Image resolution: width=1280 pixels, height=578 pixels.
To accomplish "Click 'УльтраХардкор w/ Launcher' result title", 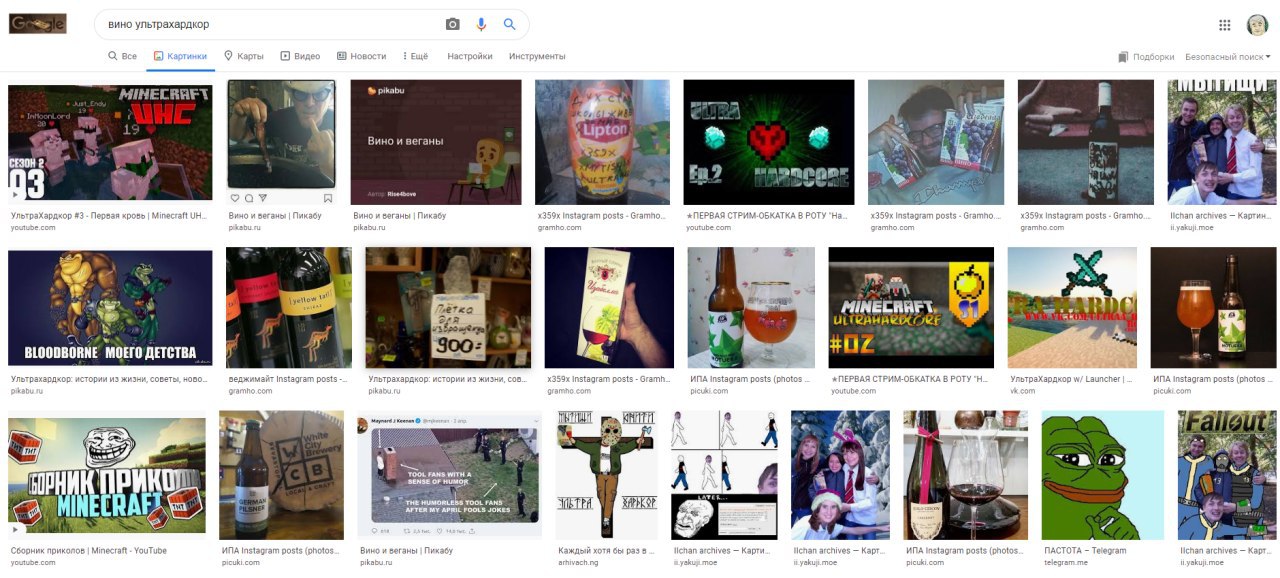I will click(x=1070, y=380).
